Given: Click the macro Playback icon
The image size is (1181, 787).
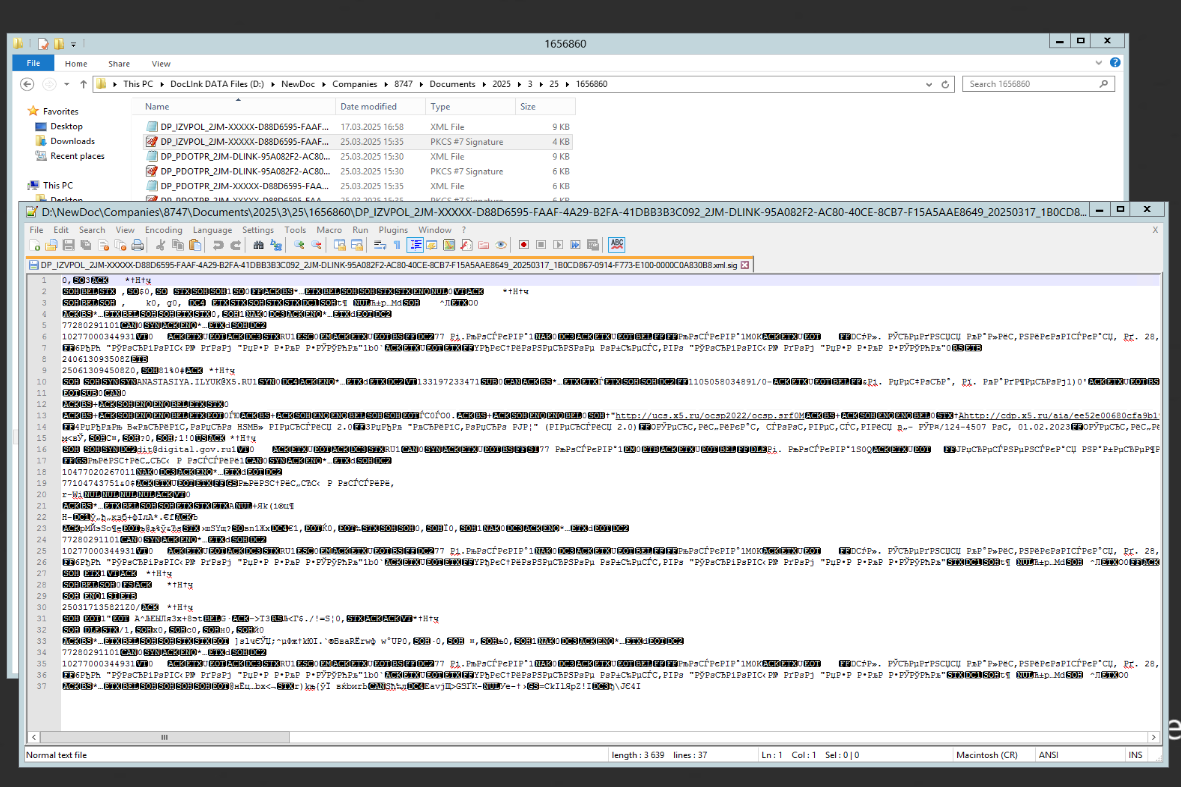Looking at the screenshot, I should tap(558, 245).
